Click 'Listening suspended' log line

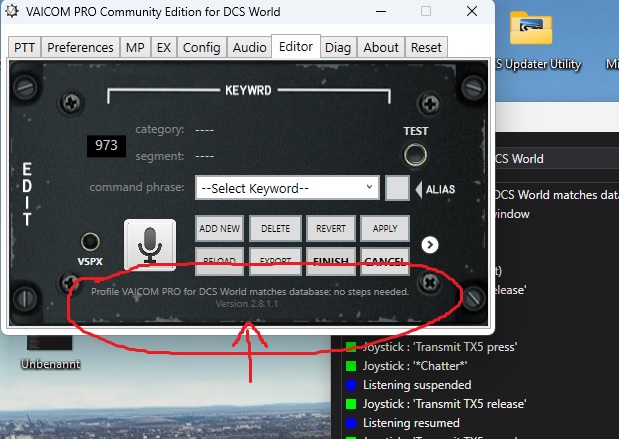[x=417, y=385]
